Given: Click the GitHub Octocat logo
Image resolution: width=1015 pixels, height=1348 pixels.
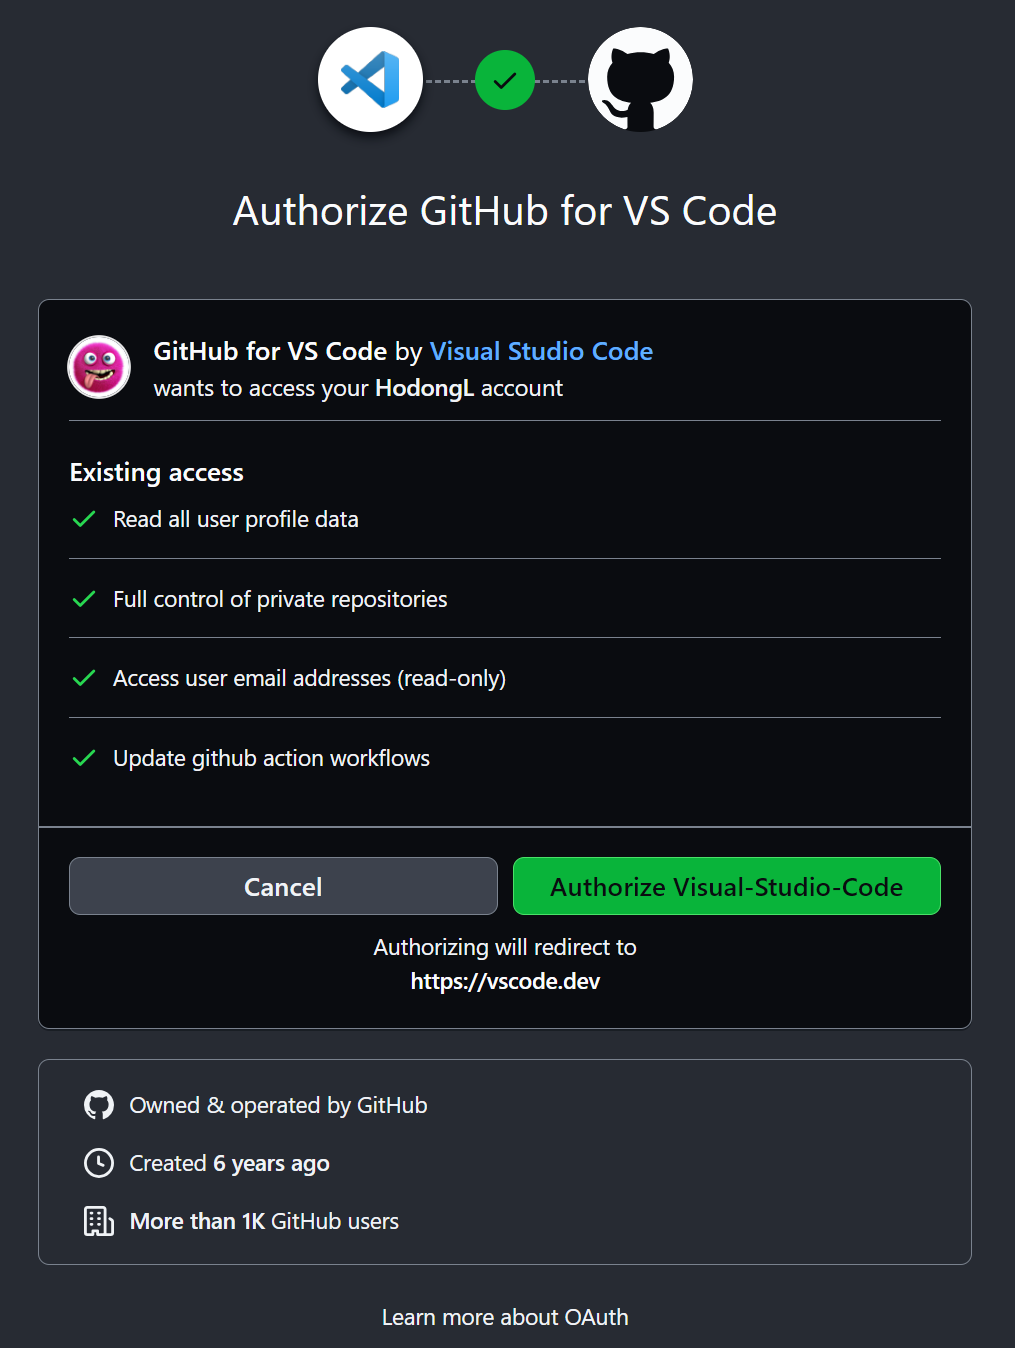Looking at the screenshot, I should [640, 79].
